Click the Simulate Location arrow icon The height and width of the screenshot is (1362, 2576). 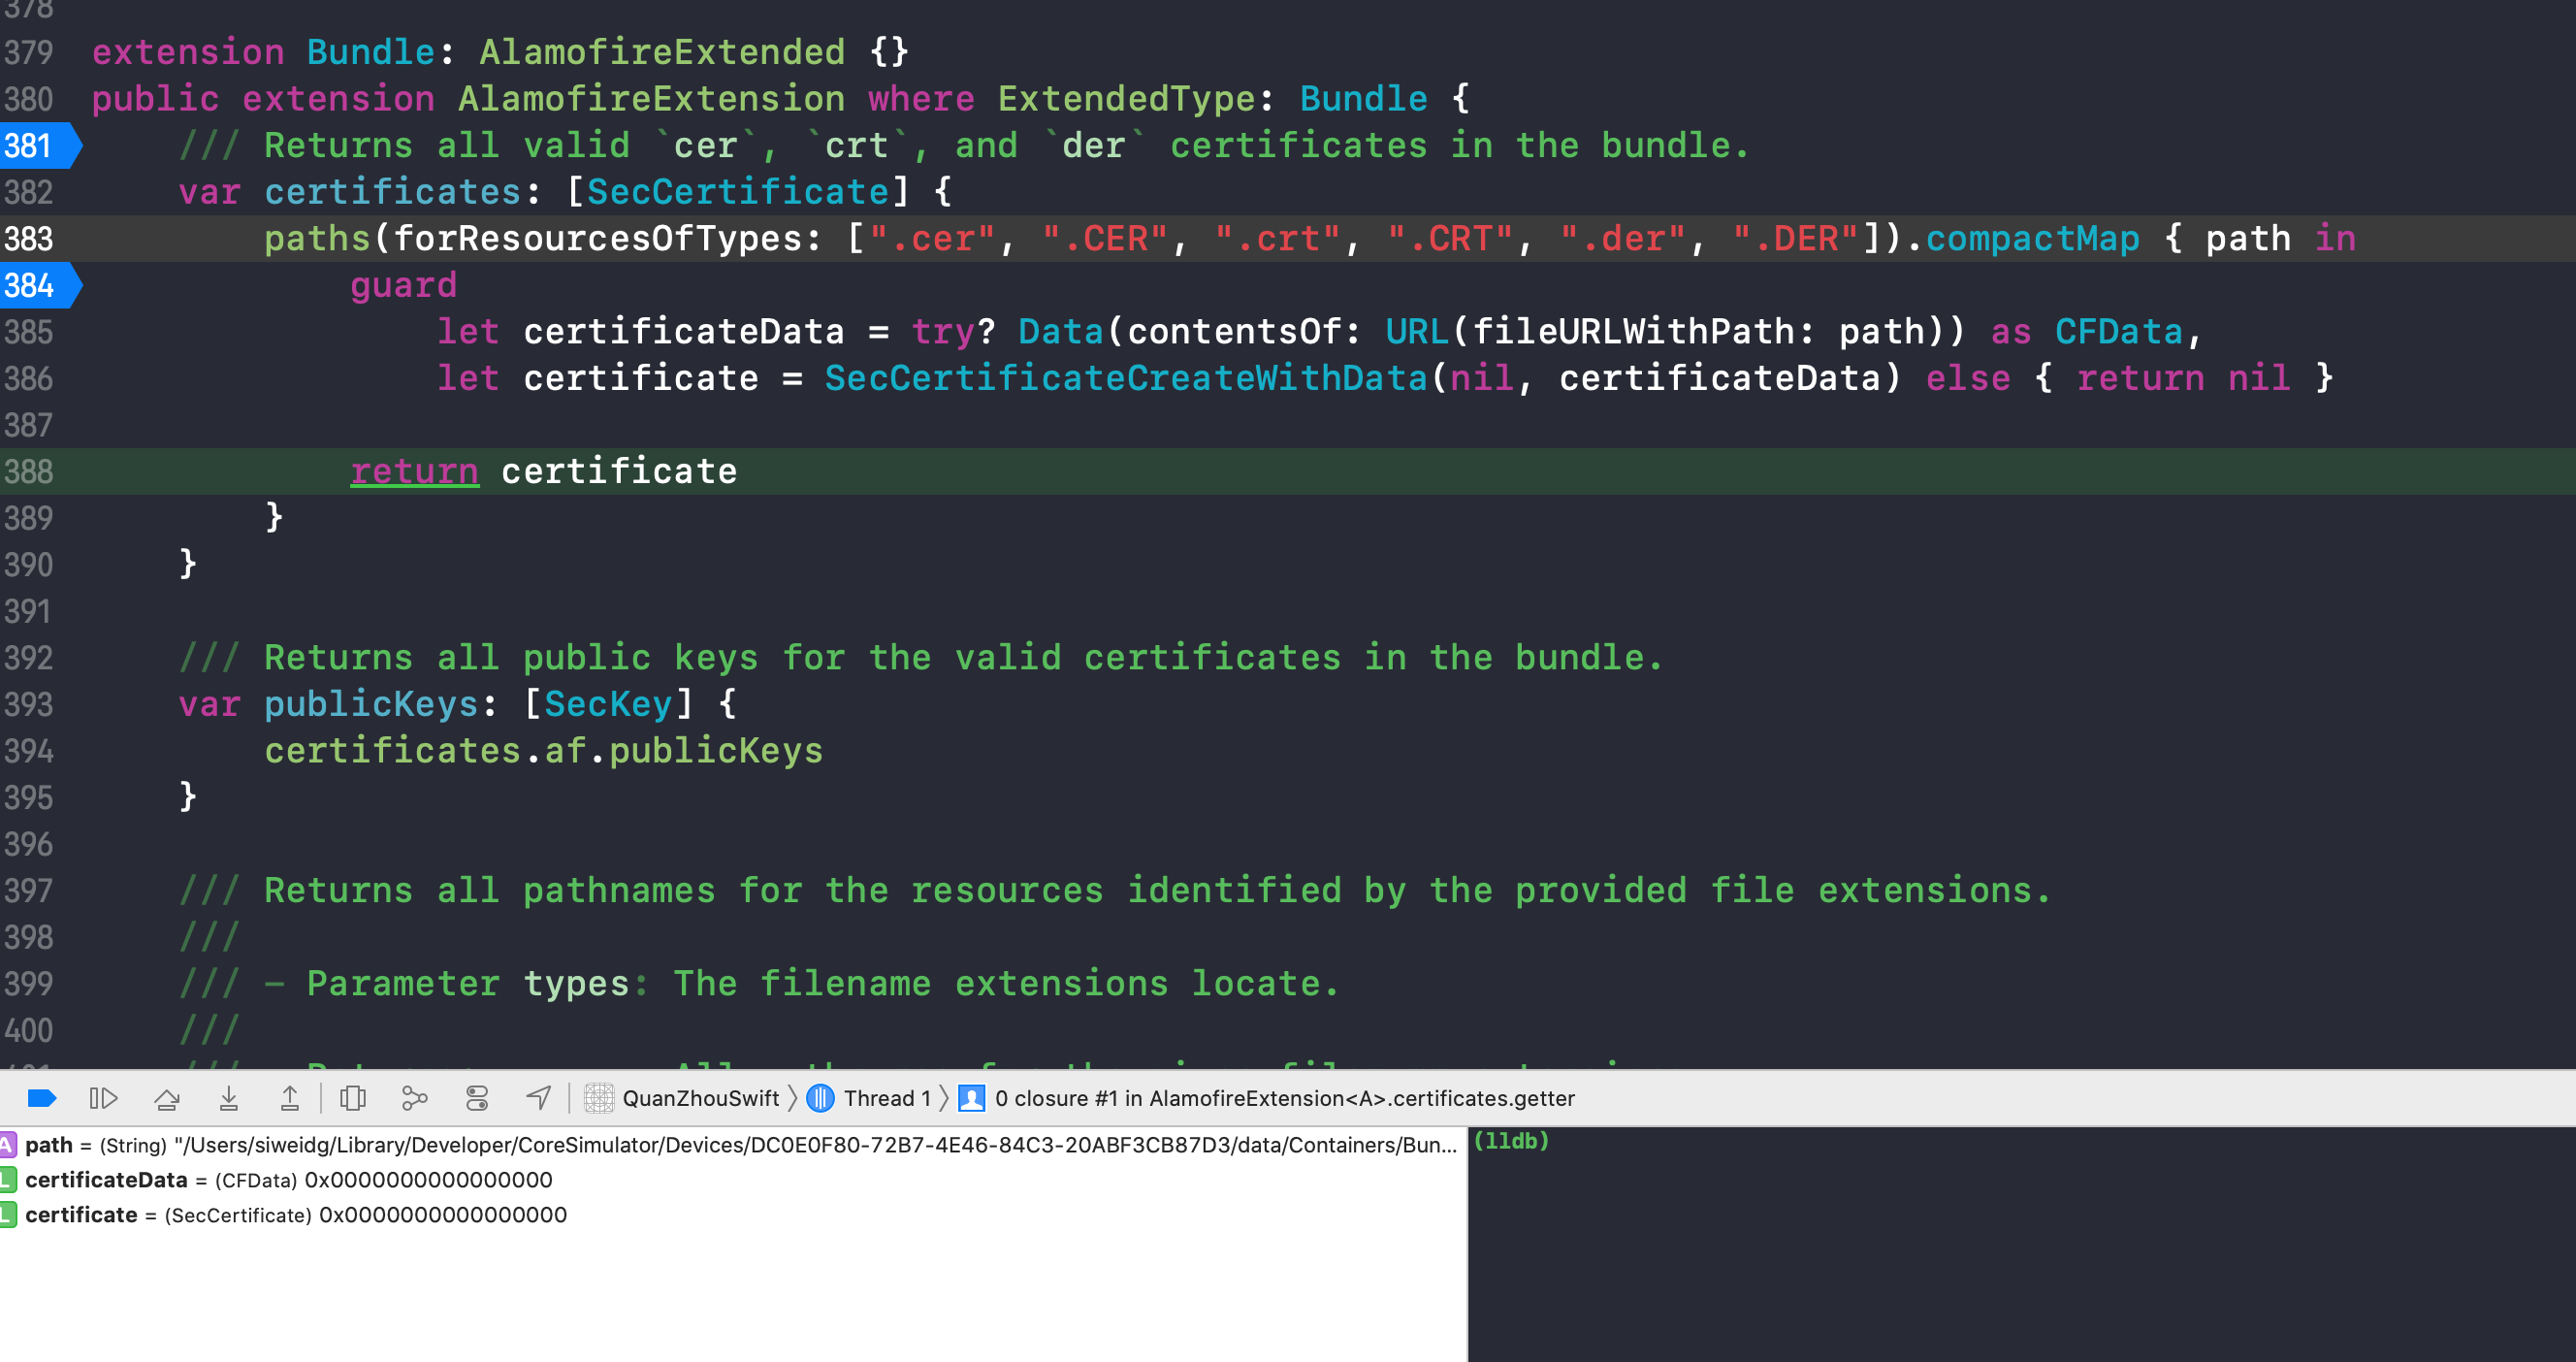tap(539, 1098)
